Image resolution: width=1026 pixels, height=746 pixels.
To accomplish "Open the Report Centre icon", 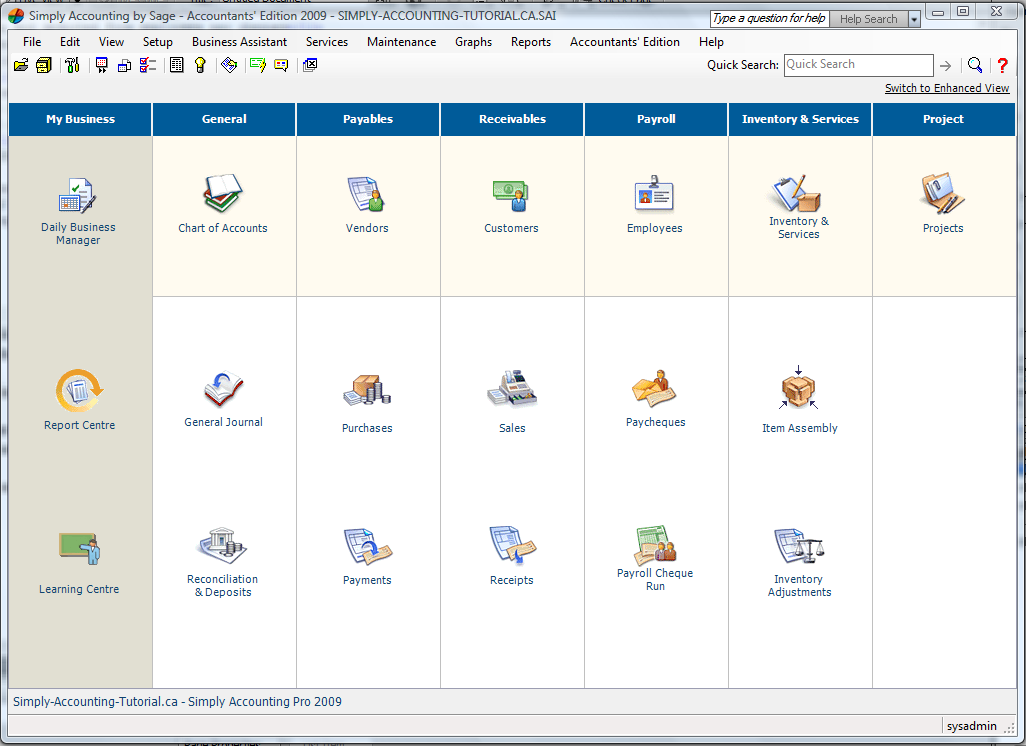I will pyautogui.click(x=79, y=391).
